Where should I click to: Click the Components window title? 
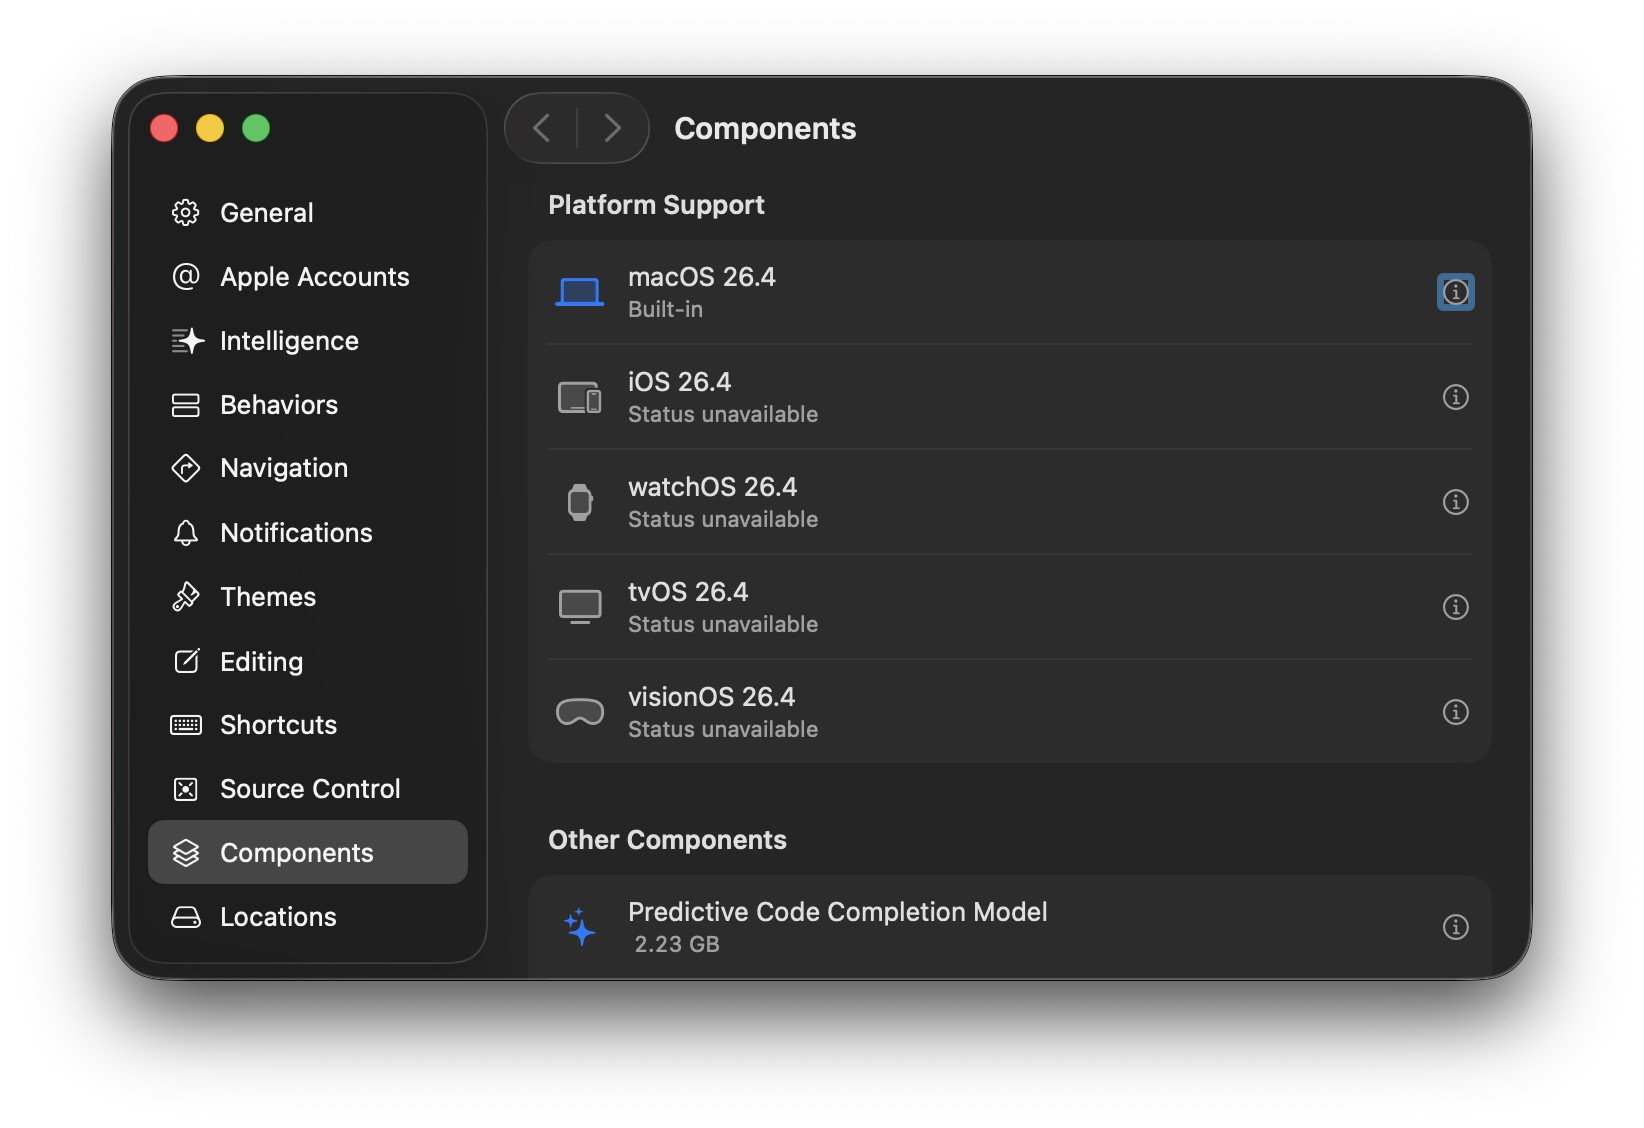[765, 128]
